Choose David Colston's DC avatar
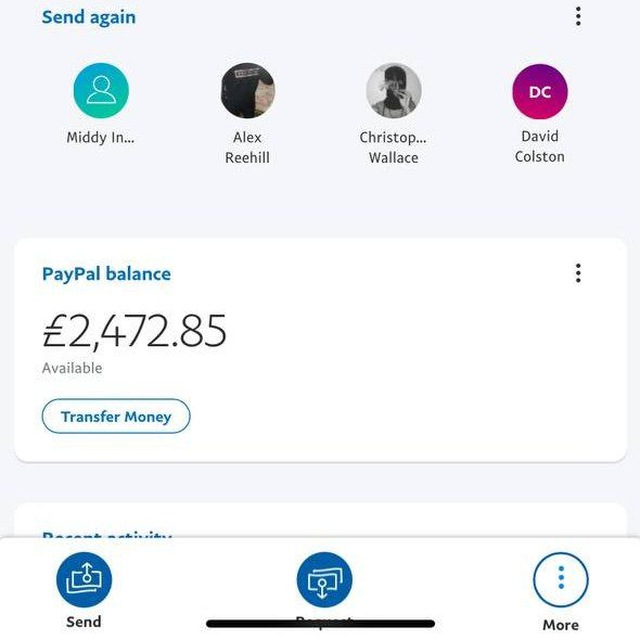The height and width of the screenshot is (640, 640). [539, 91]
